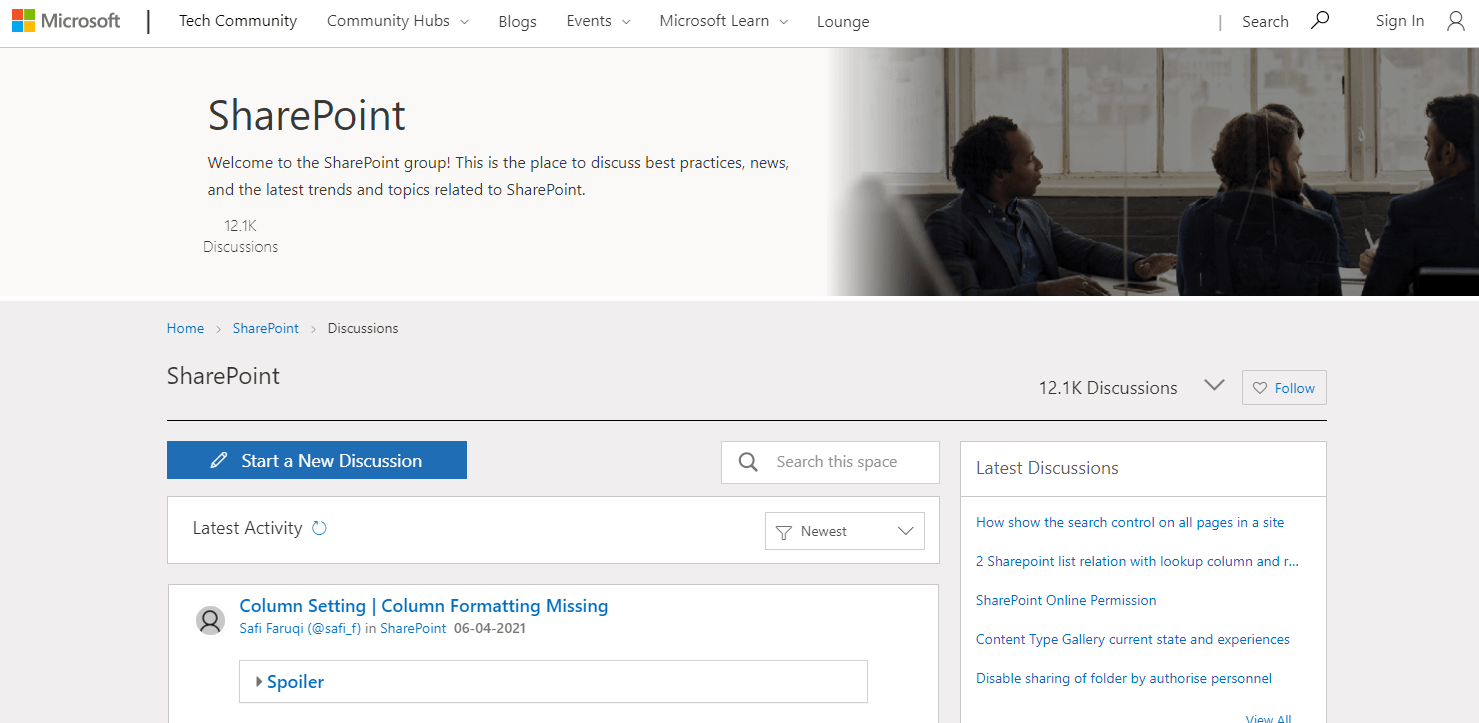Click the SharePoint banner photo
The width and height of the screenshot is (1479, 723).
pyautogui.click(x=1153, y=172)
